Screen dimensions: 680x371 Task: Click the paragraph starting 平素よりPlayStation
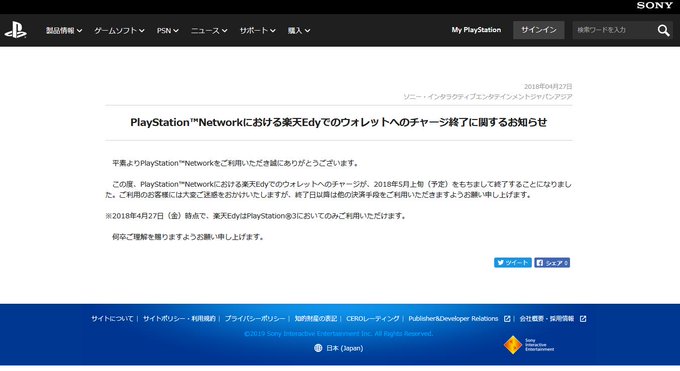[236, 163]
